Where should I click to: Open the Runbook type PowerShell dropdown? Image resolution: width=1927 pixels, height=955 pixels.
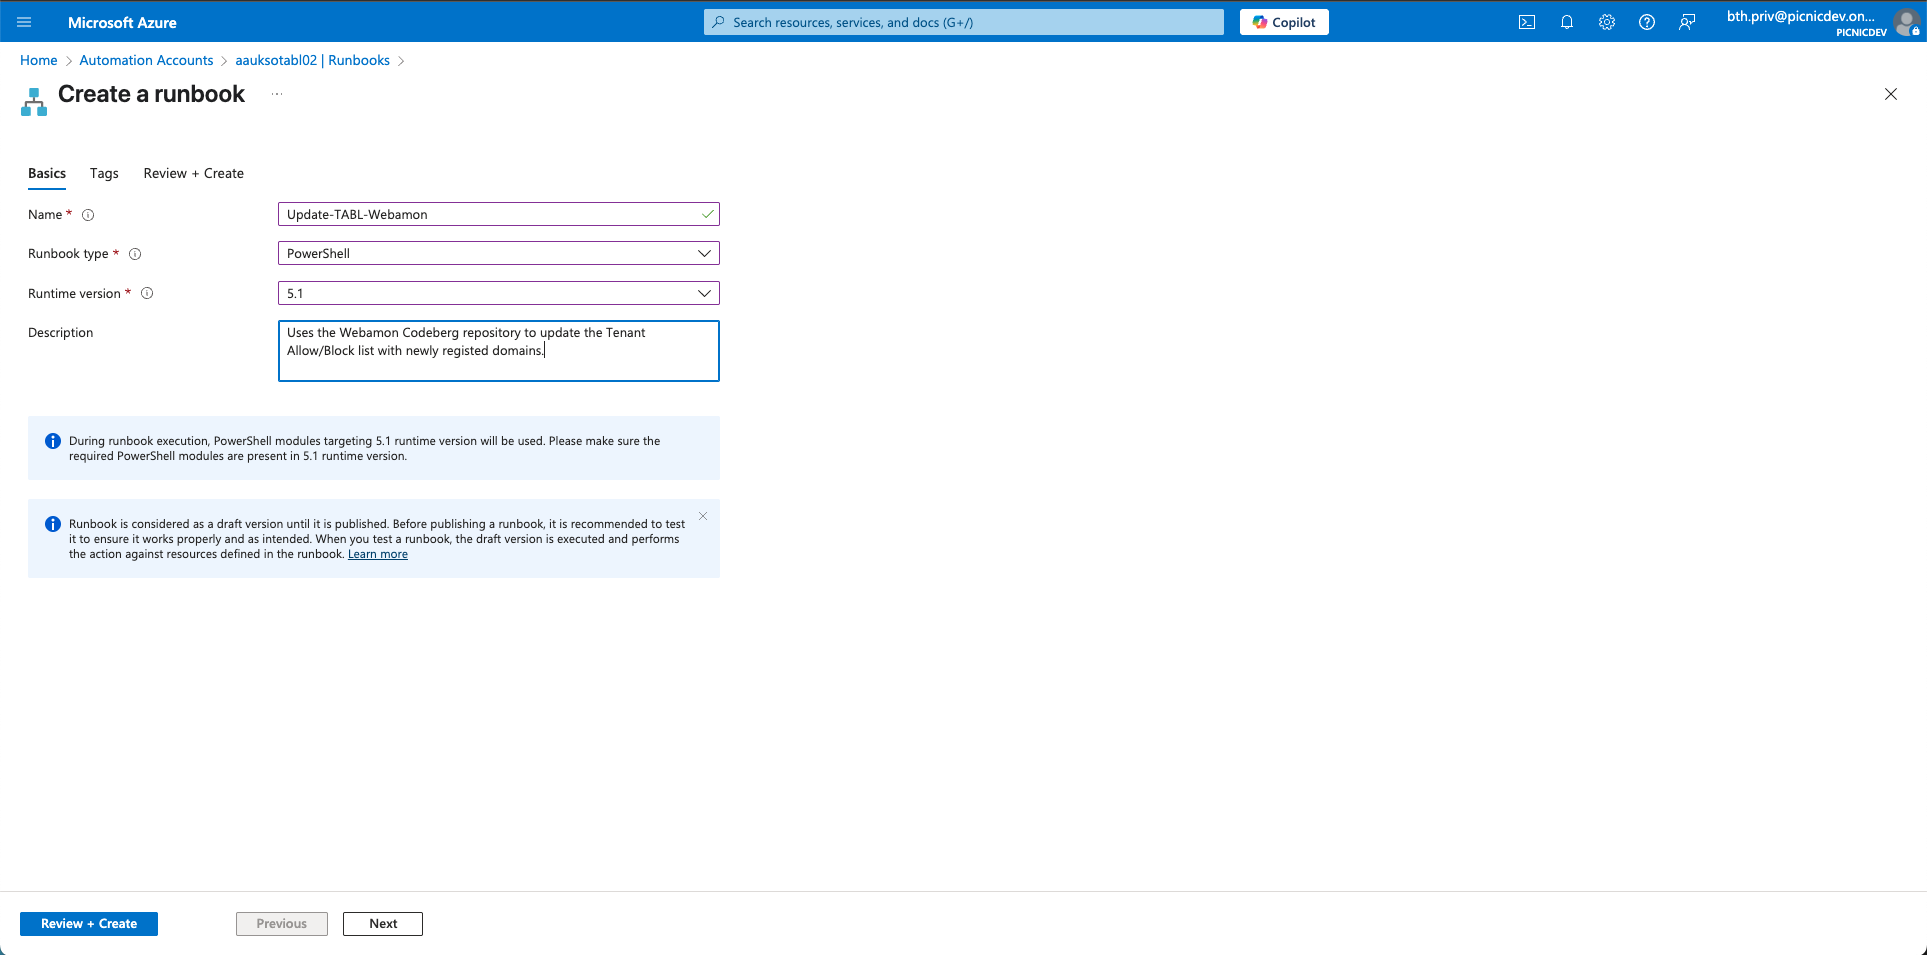point(499,253)
